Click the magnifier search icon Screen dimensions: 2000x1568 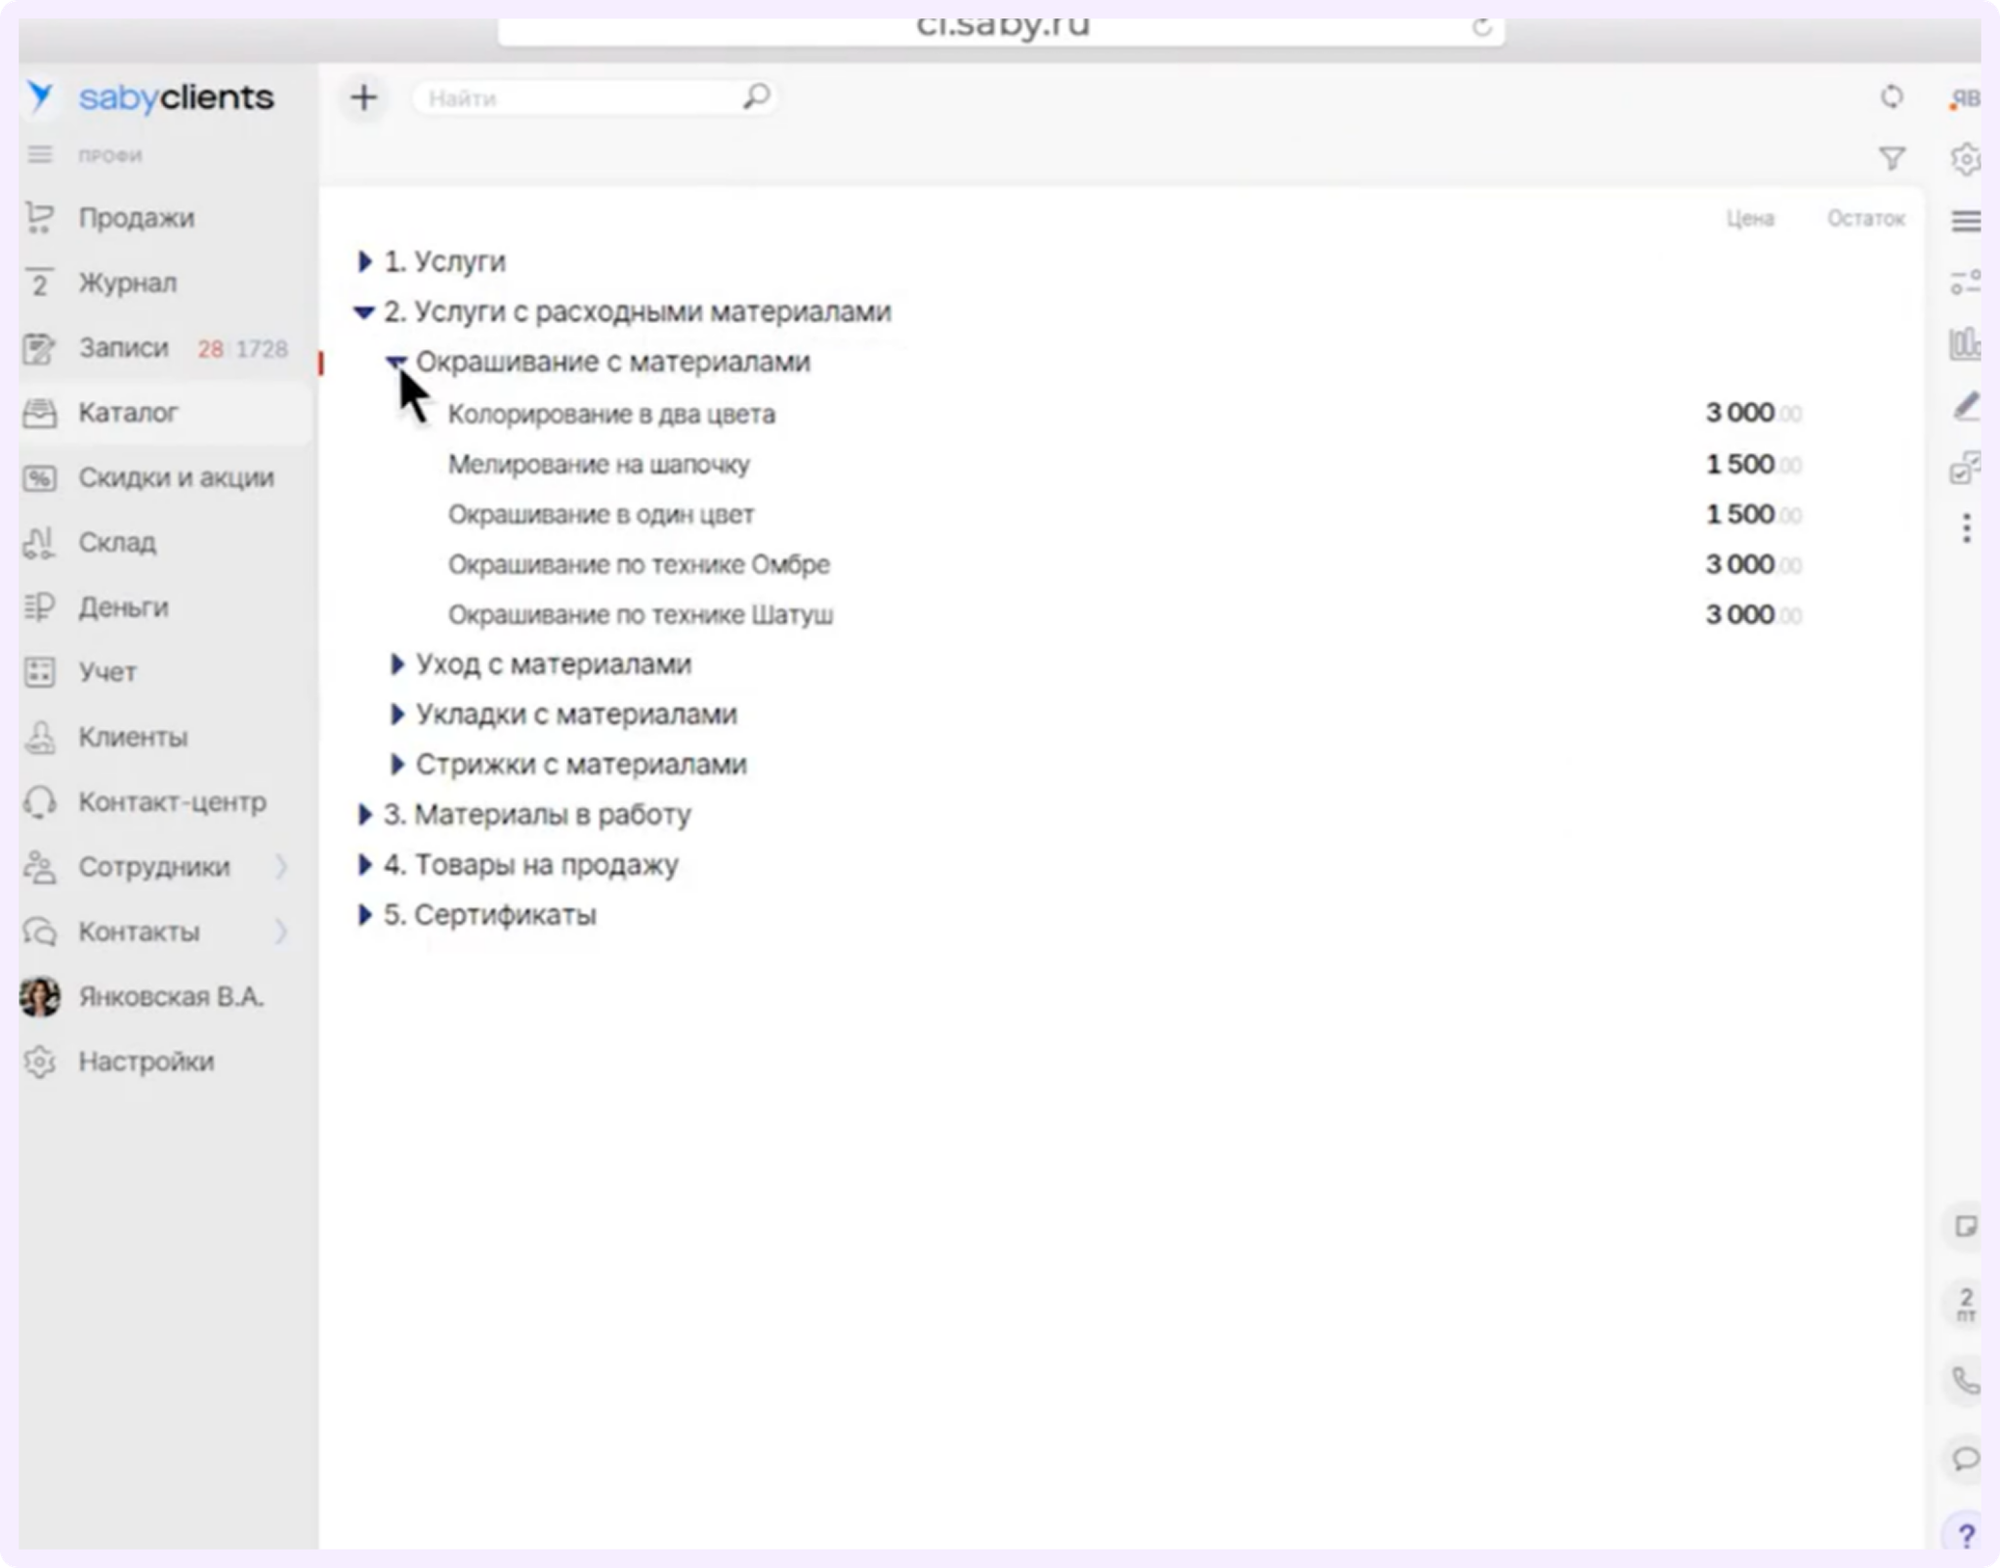756,96
